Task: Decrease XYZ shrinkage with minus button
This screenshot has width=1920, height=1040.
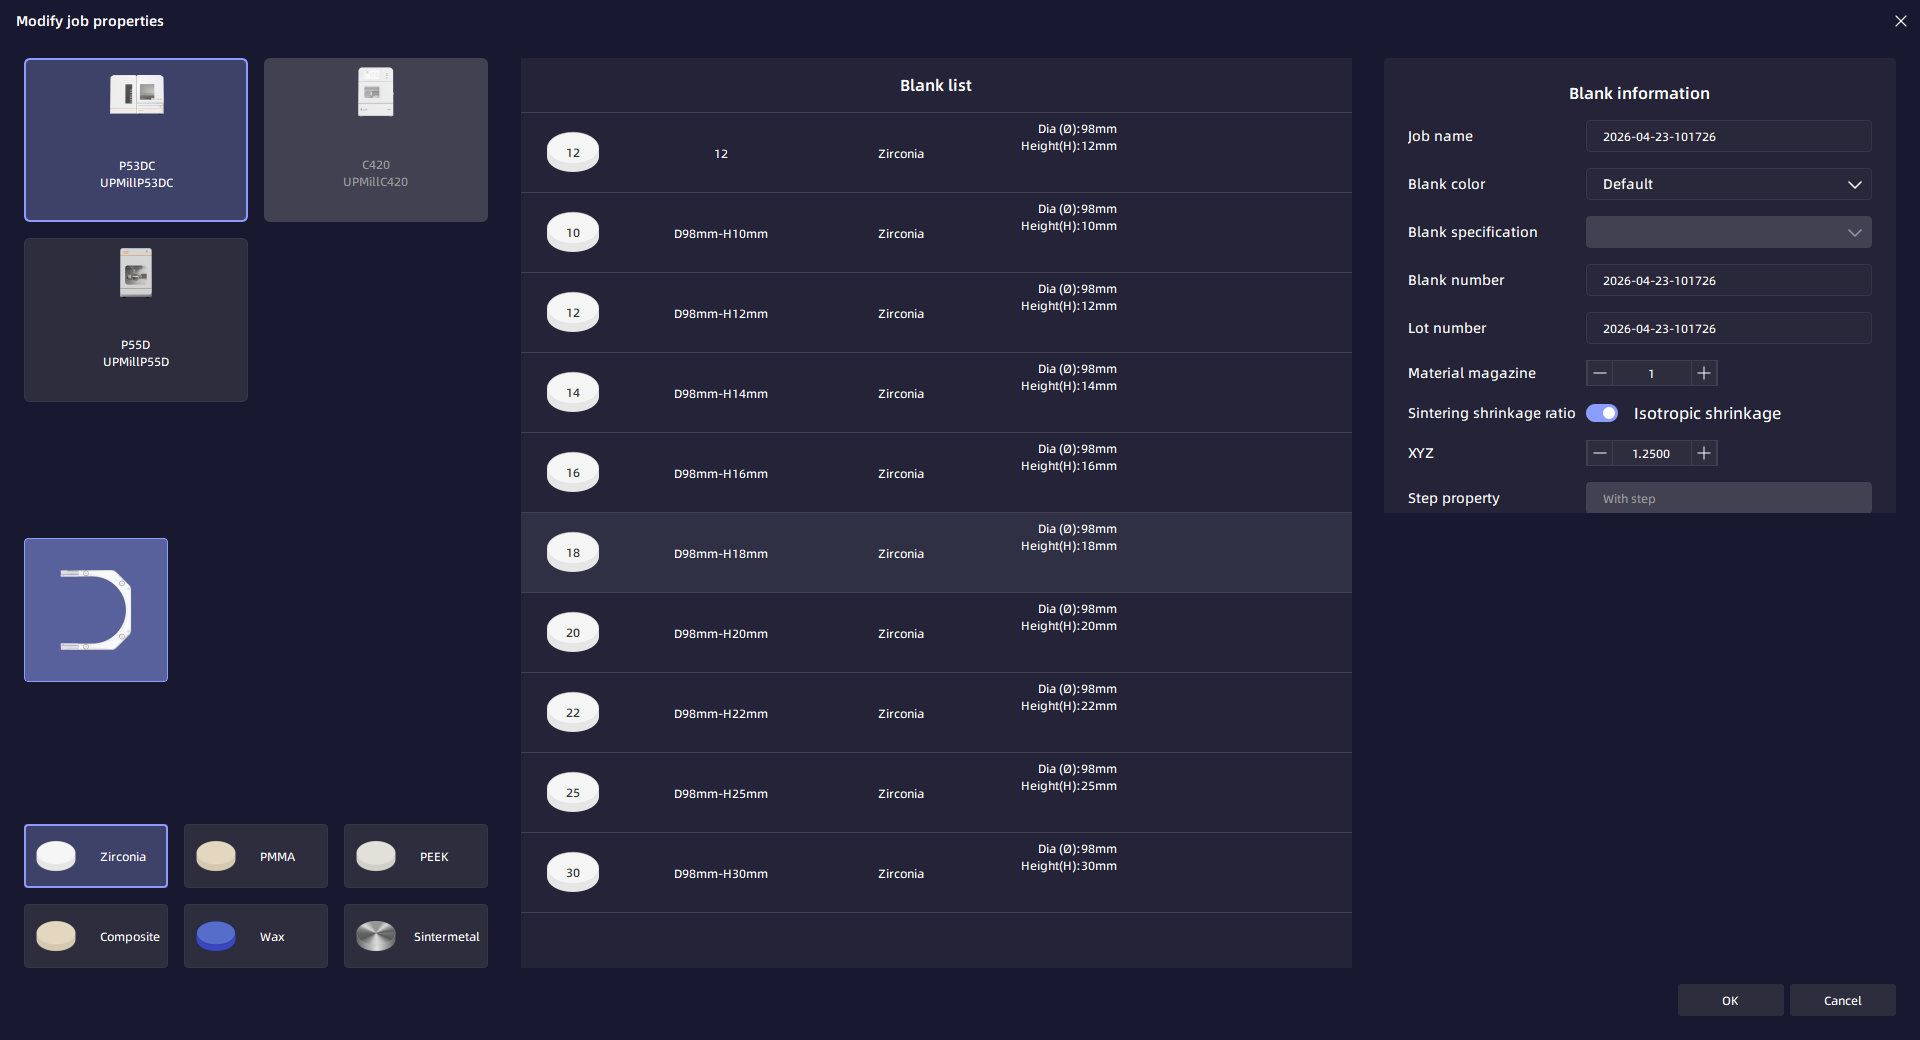Action: coord(1600,453)
